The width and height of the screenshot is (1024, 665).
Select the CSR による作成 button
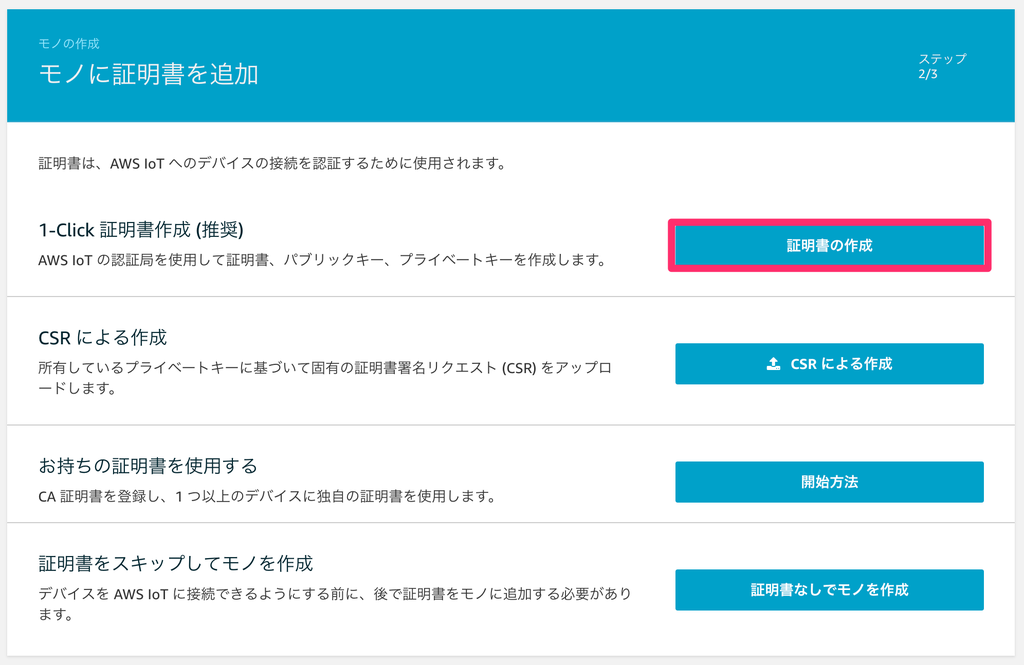829,364
